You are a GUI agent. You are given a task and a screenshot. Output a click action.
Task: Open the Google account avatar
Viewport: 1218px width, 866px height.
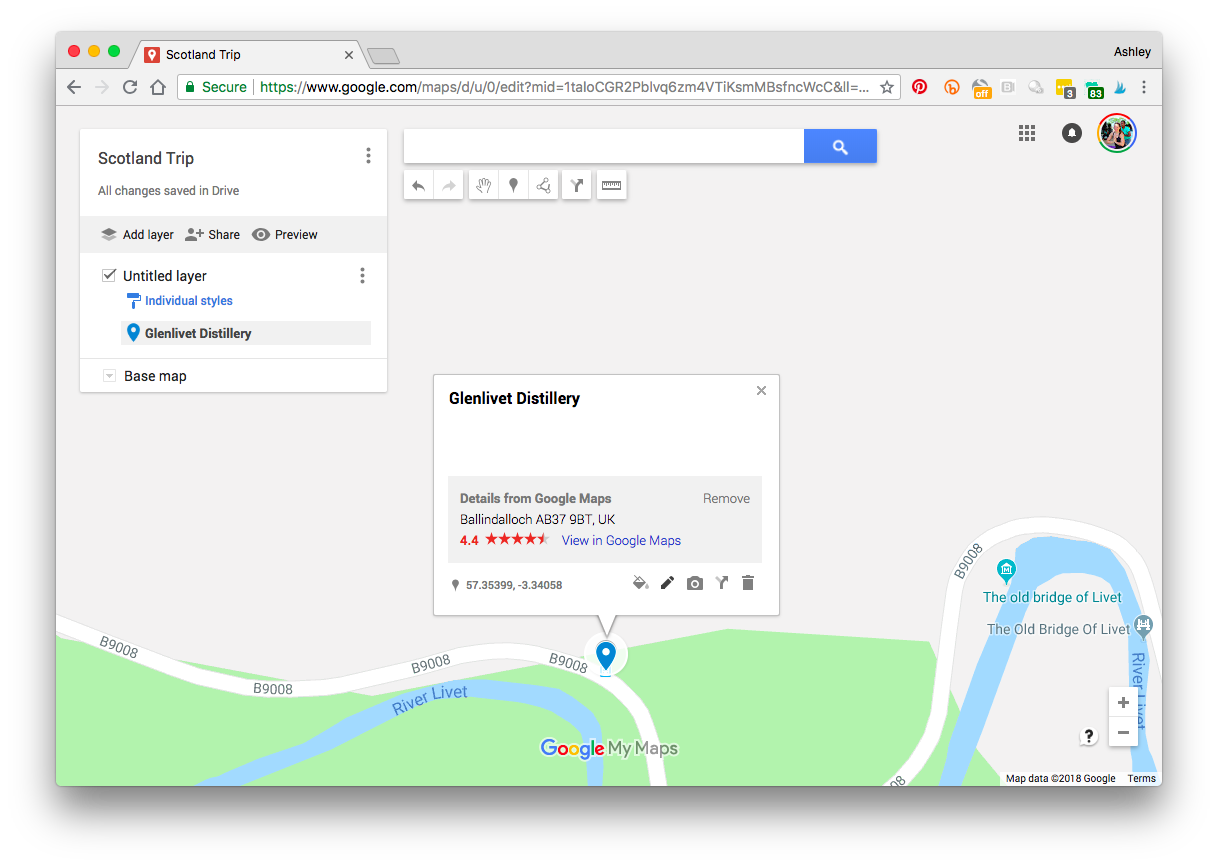point(1117,133)
